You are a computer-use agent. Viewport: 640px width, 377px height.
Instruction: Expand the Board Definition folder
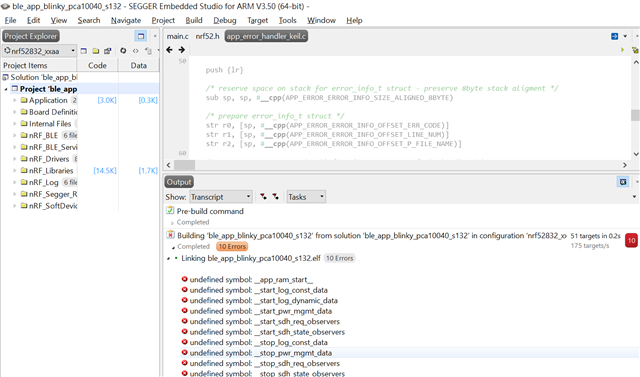click(x=15, y=112)
